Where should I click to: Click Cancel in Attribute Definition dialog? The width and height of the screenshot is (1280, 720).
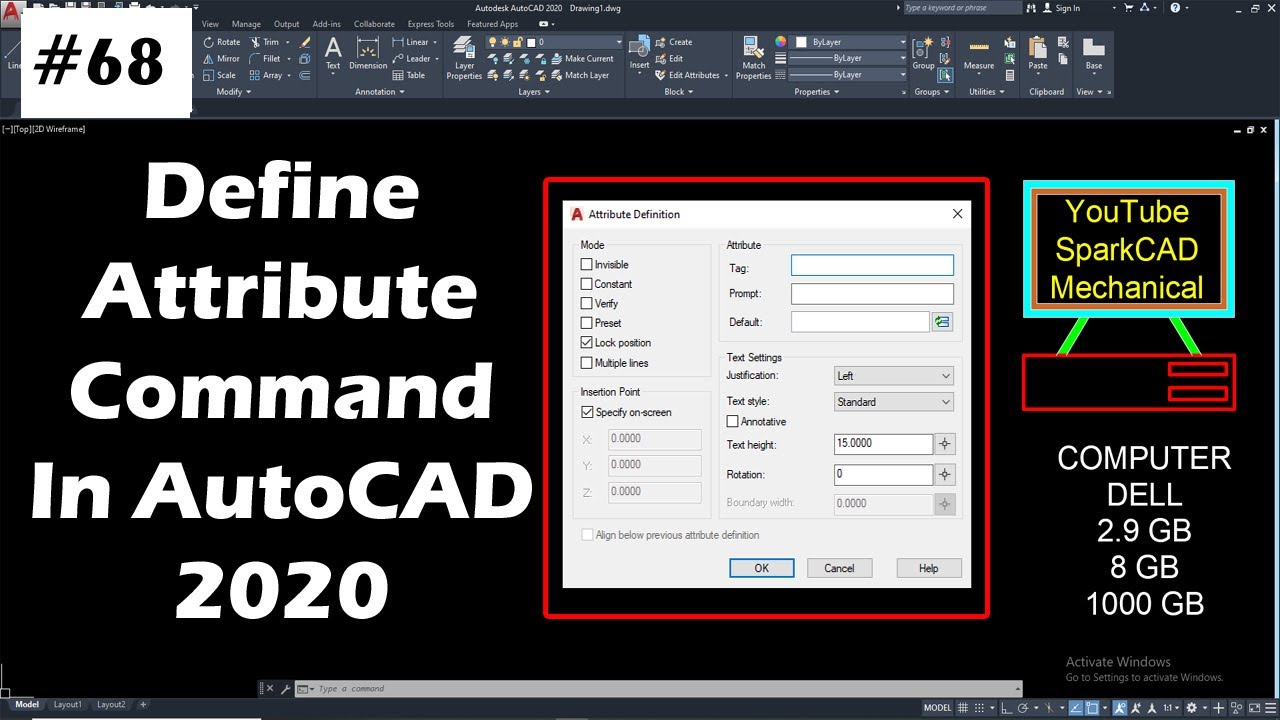point(839,568)
